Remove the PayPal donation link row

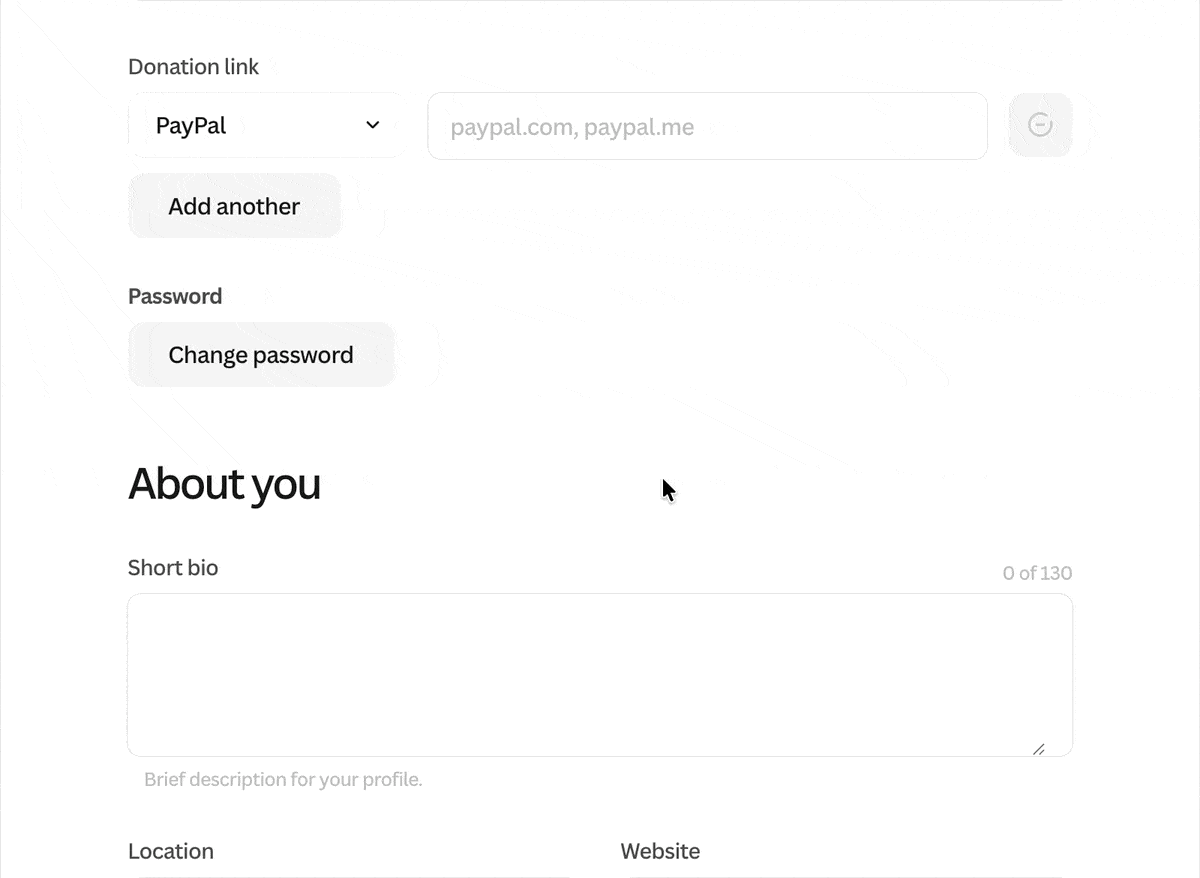tap(1040, 125)
